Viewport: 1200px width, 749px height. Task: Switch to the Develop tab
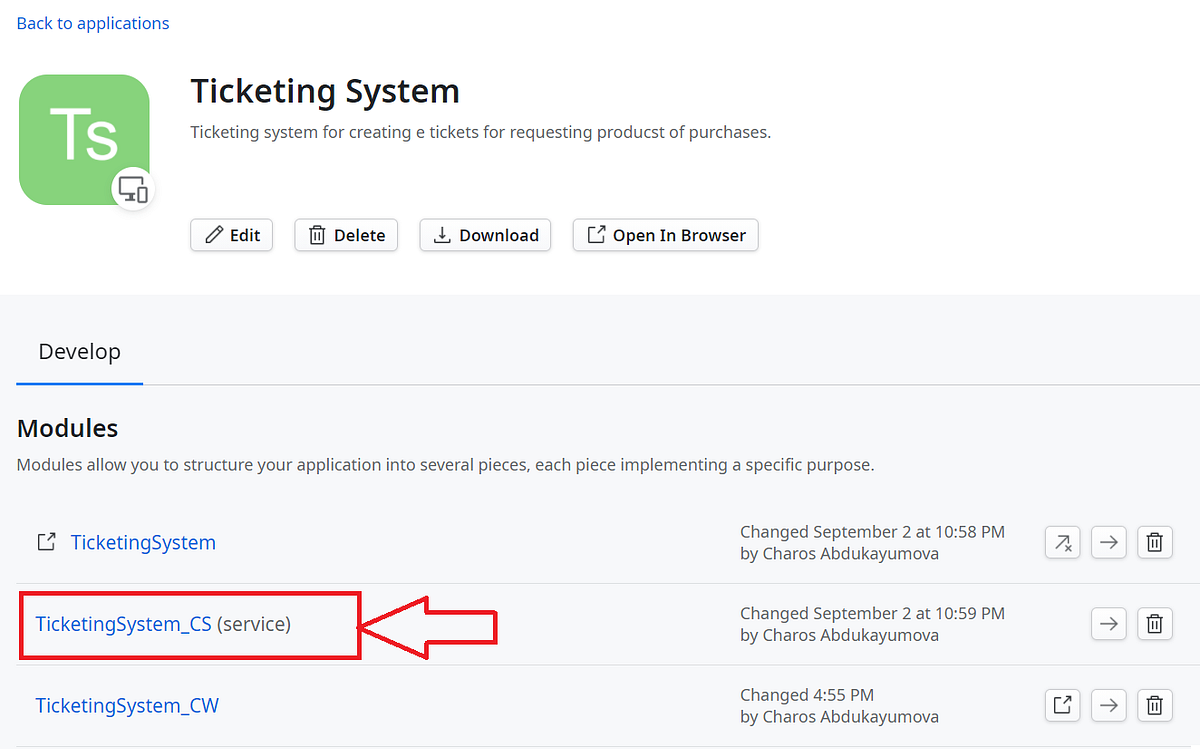click(x=79, y=352)
